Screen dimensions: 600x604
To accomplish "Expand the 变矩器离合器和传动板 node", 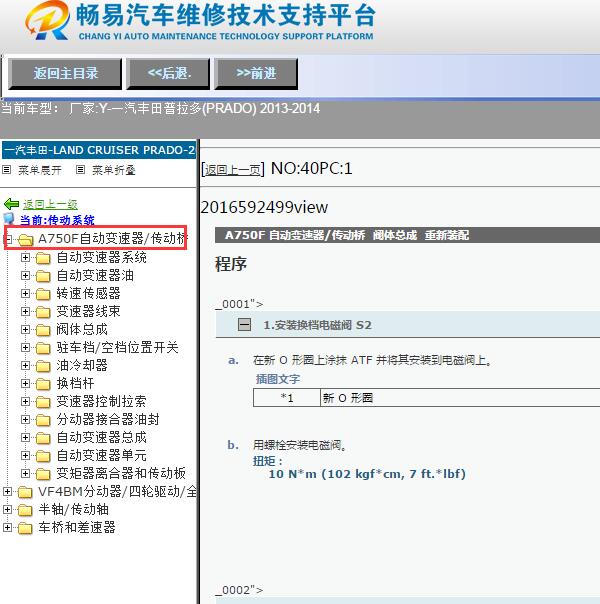I will pyautogui.click(x=25, y=473).
